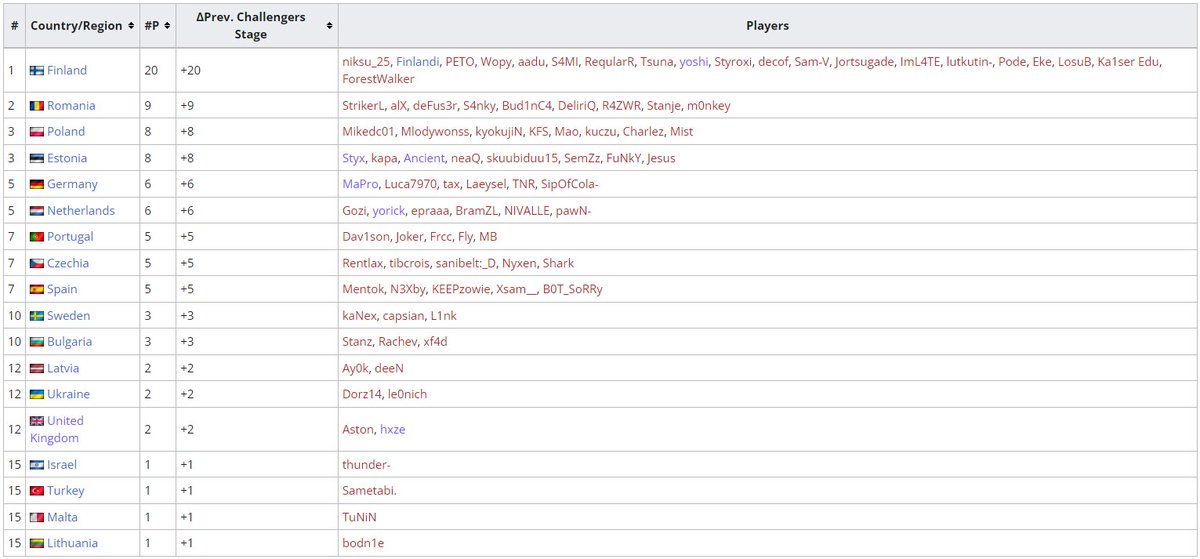
Task: Click the Lithuania flag icon
Action: (37, 544)
